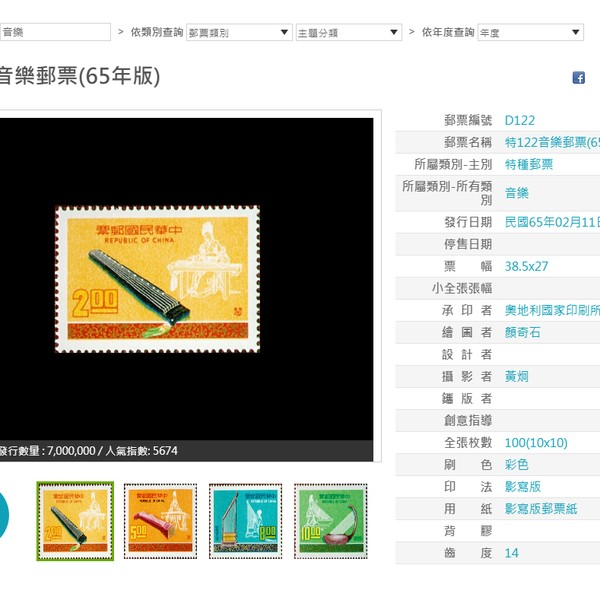Open the D122 stamp number link
Image resolution: width=600 pixels, height=600 pixels.
pos(519,121)
